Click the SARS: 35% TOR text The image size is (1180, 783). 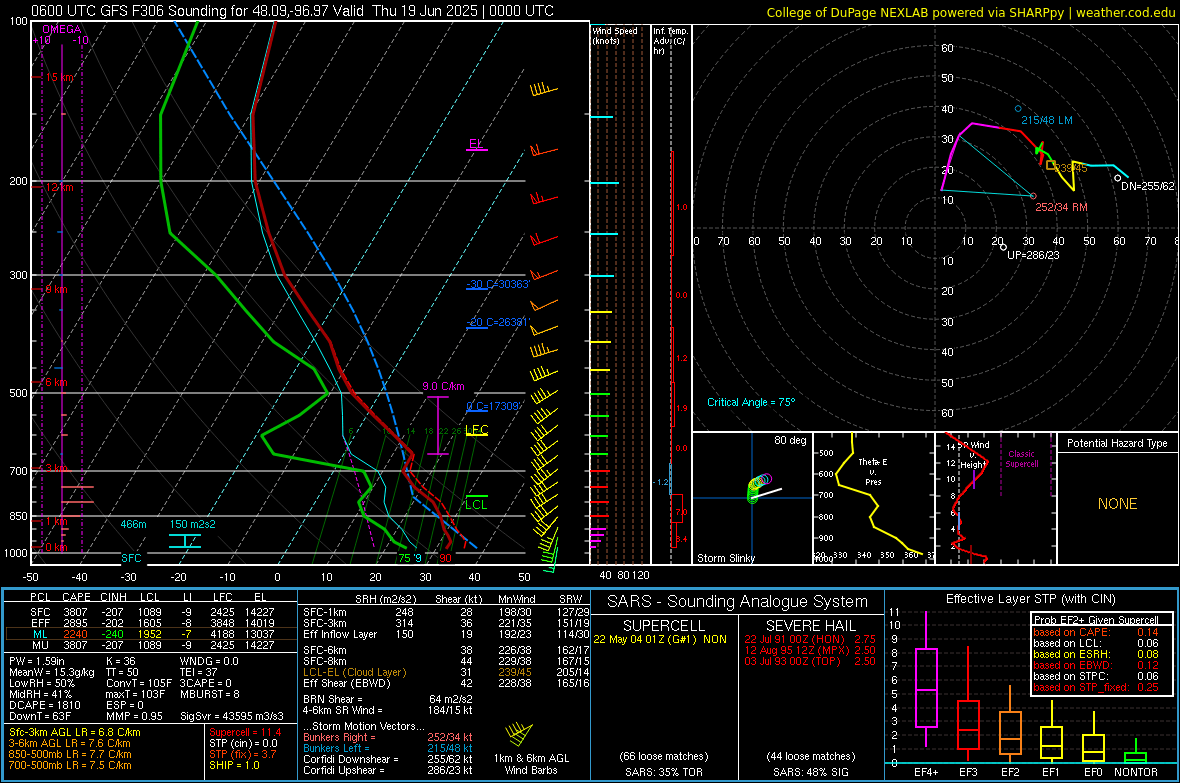coord(663,772)
